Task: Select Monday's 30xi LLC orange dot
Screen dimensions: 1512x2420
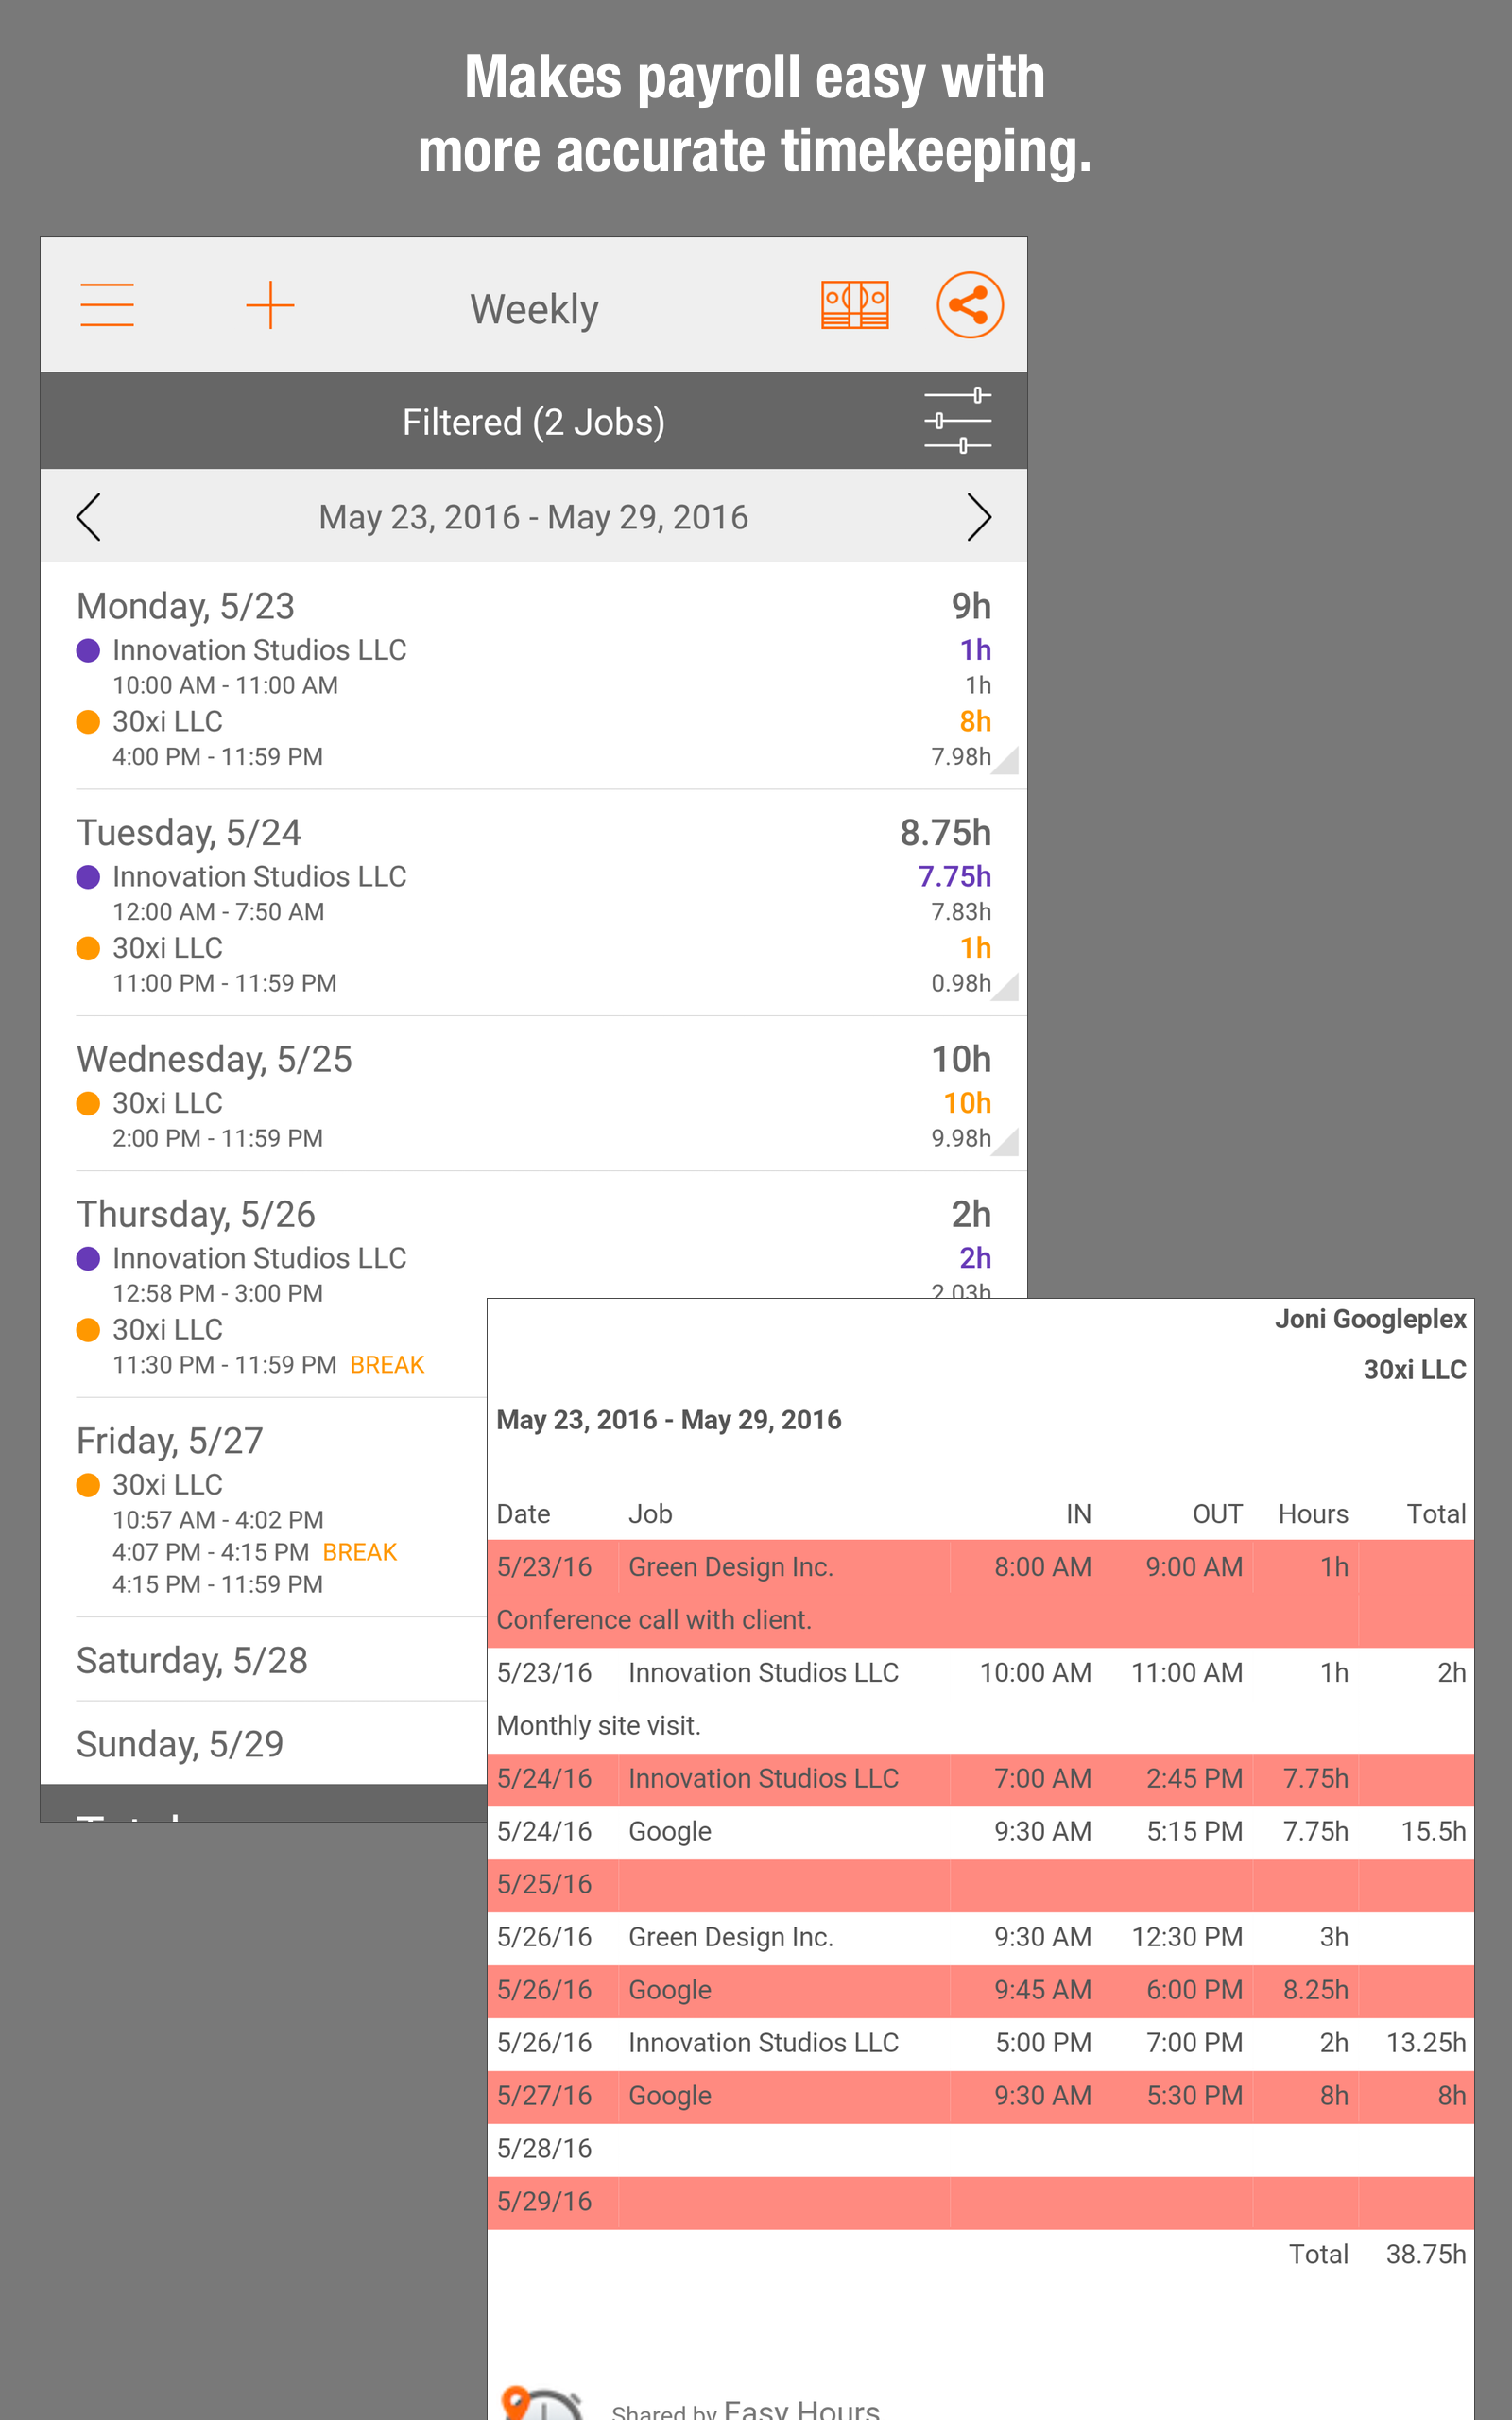Action: coord(88,722)
